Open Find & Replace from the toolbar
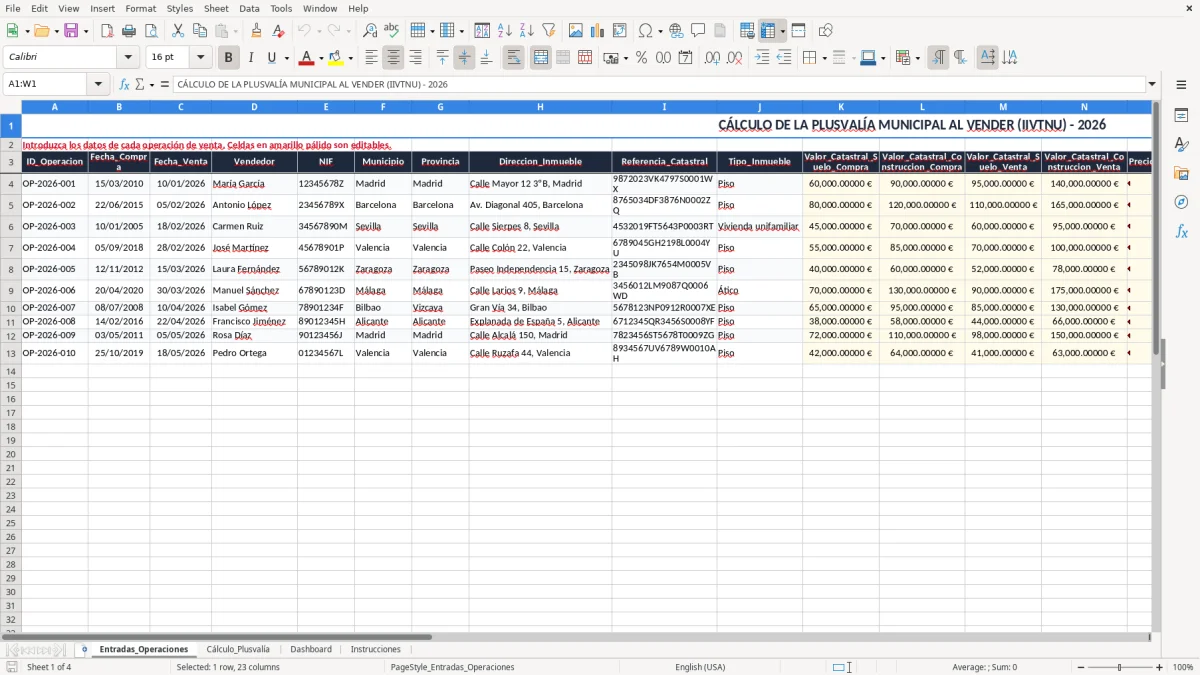The height and width of the screenshot is (675, 1200). click(370, 31)
